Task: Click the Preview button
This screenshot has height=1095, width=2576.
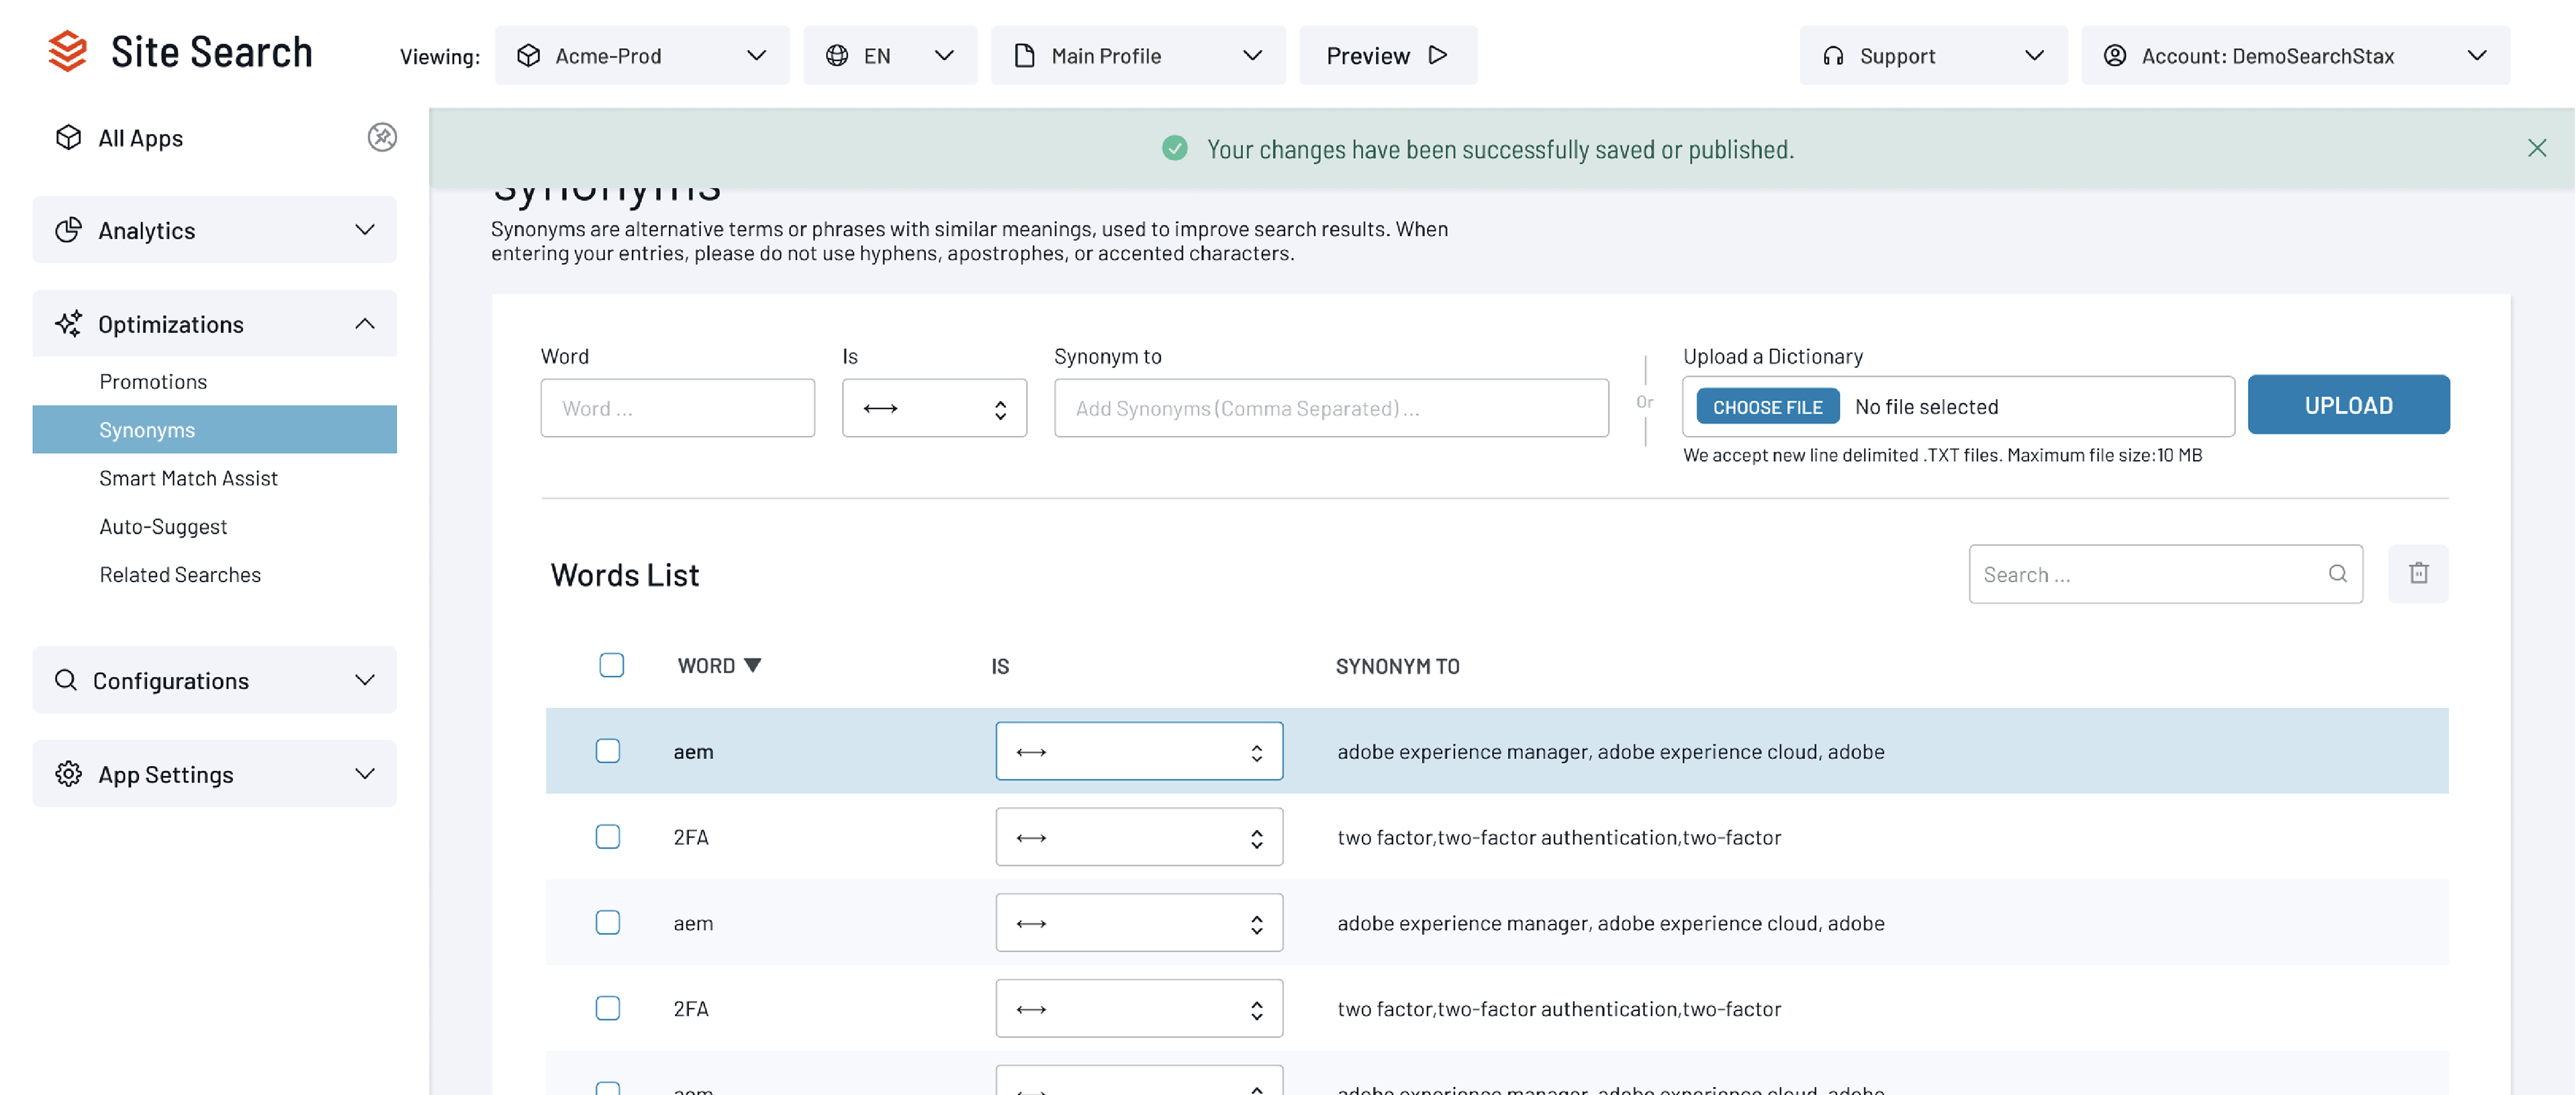Action: (x=1387, y=56)
